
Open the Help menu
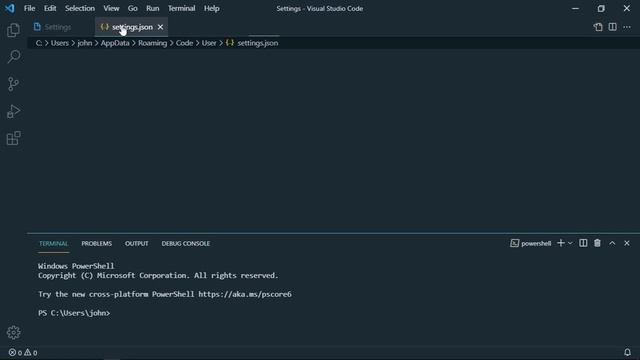coord(212,8)
